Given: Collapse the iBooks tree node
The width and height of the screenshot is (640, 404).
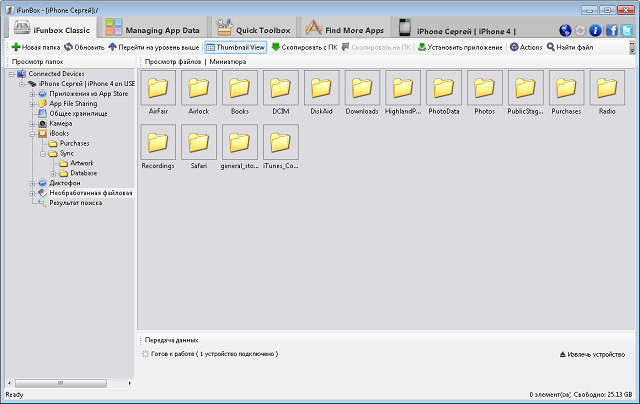Looking at the screenshot, I should coord(32,134).
